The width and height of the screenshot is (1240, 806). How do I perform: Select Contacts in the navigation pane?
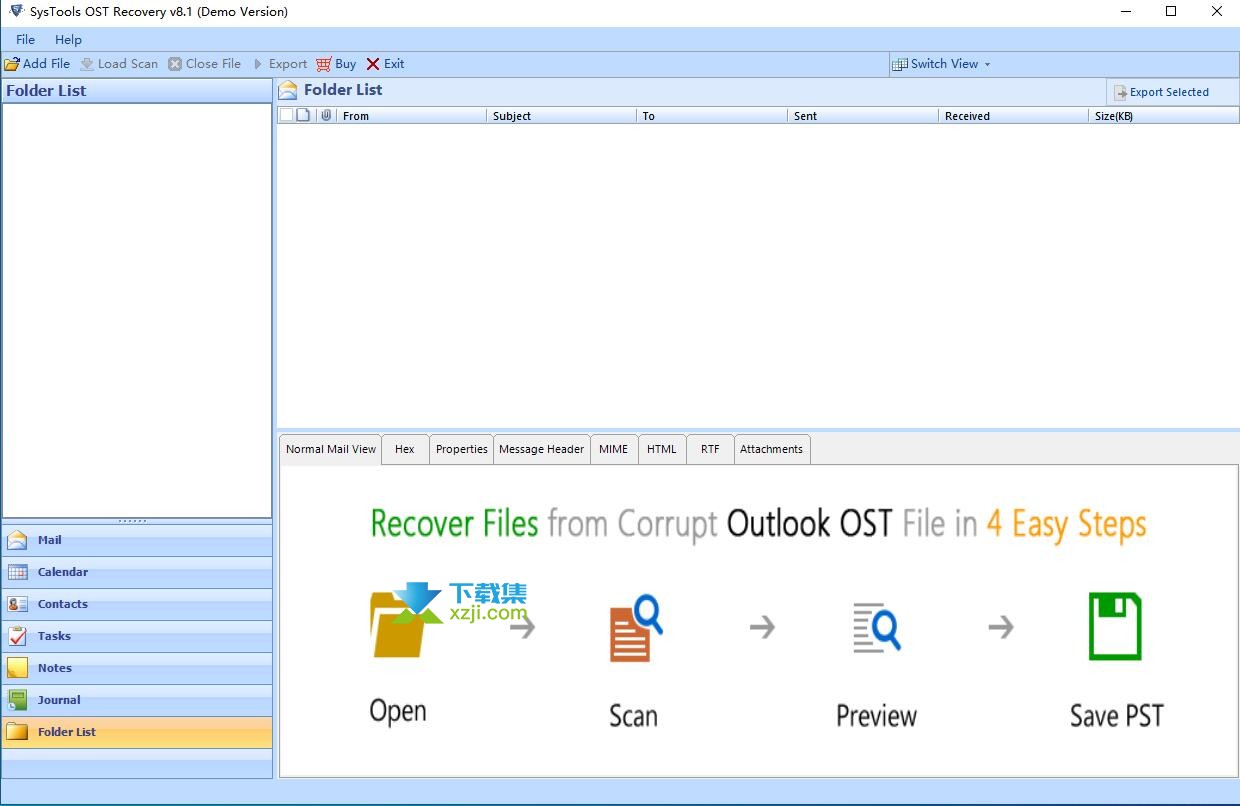(62, 604)
